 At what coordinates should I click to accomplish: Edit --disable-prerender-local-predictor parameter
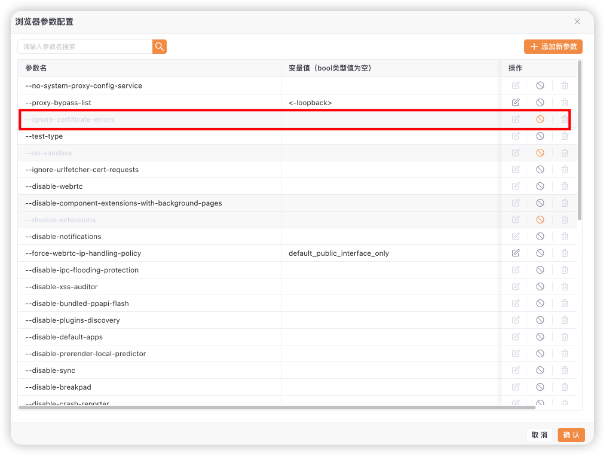click(x=515, y=353)
